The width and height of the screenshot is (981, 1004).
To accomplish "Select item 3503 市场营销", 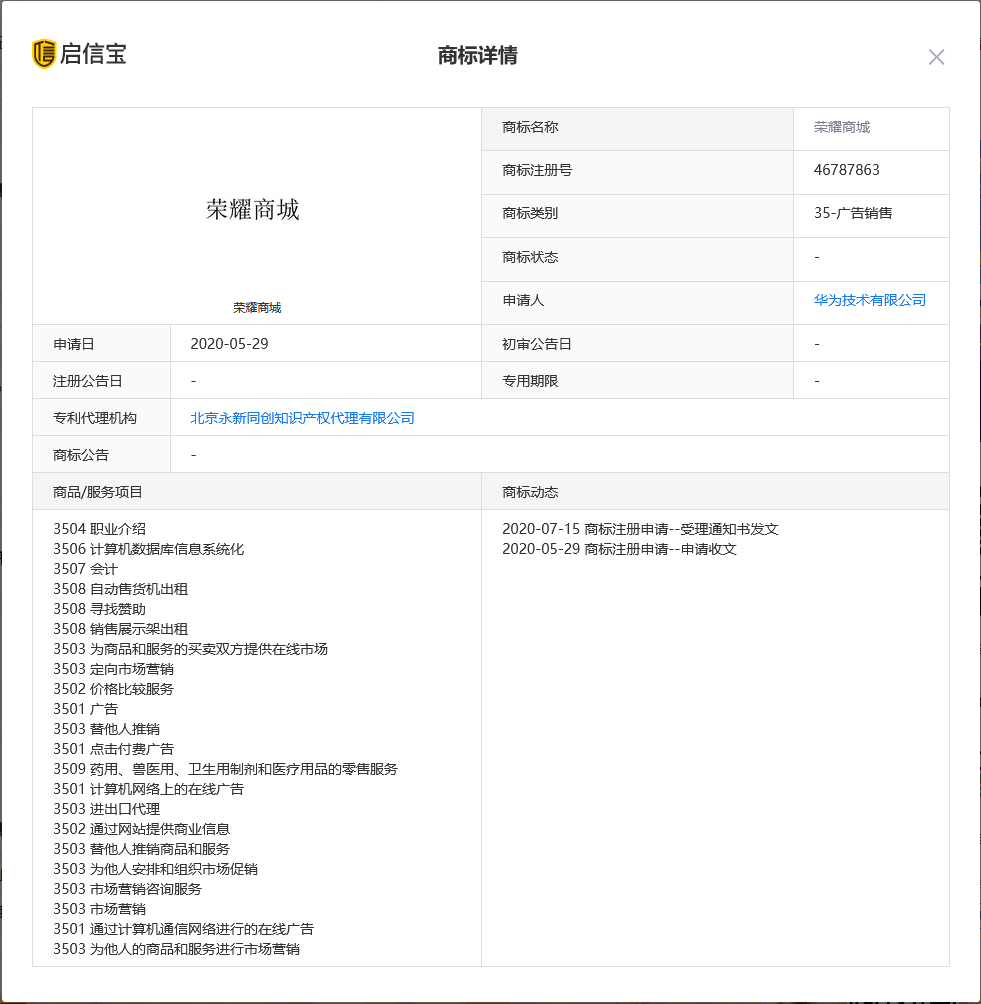I will click(x=99, y=909).
